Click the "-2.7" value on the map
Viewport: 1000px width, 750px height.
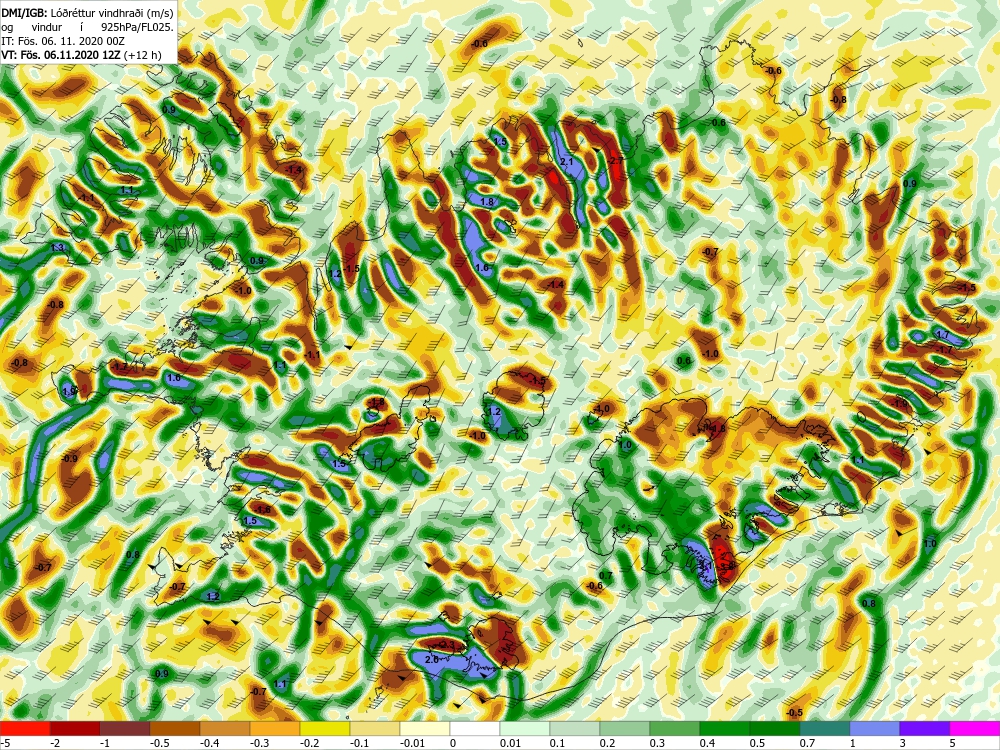click(615, 161)
